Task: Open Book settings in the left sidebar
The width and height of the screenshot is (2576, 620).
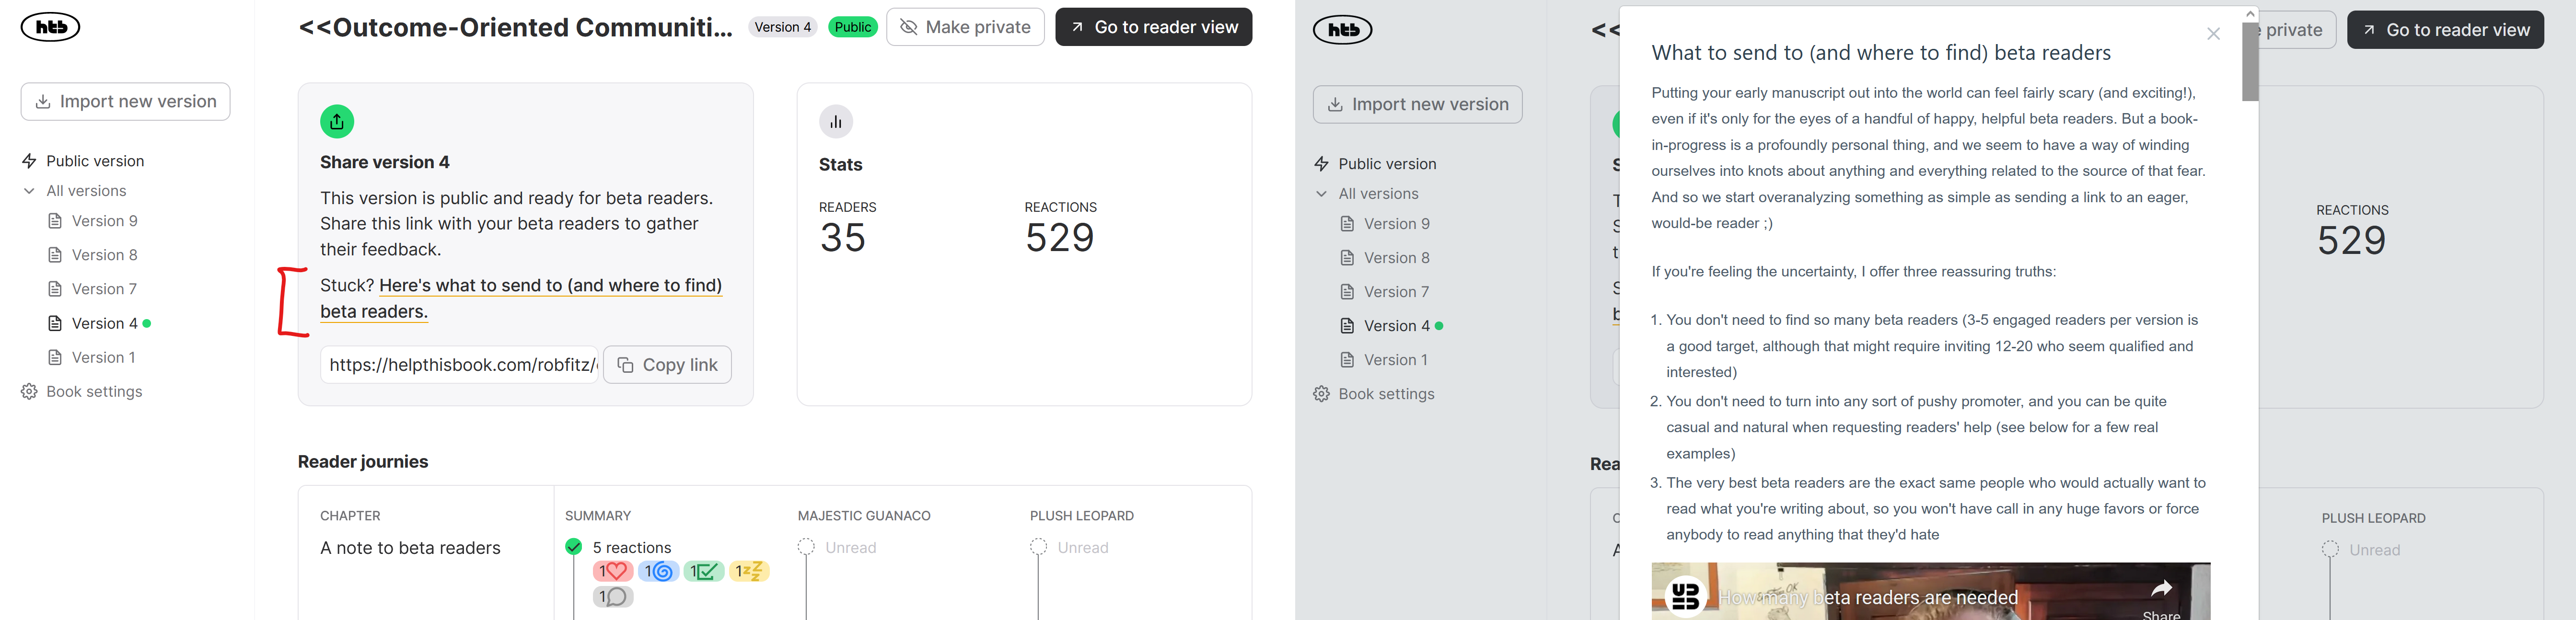Action: click(x=94, y=392)
